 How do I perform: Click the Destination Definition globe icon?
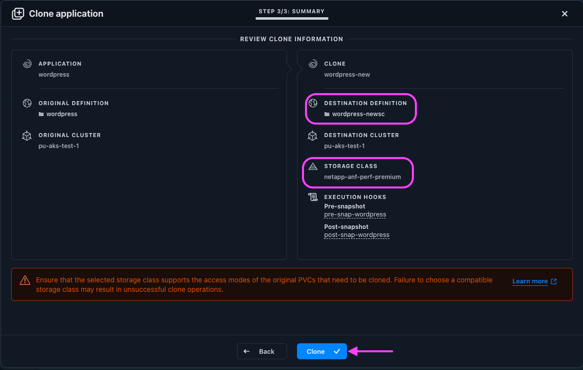pyautogui.click(x=313, y=103)
